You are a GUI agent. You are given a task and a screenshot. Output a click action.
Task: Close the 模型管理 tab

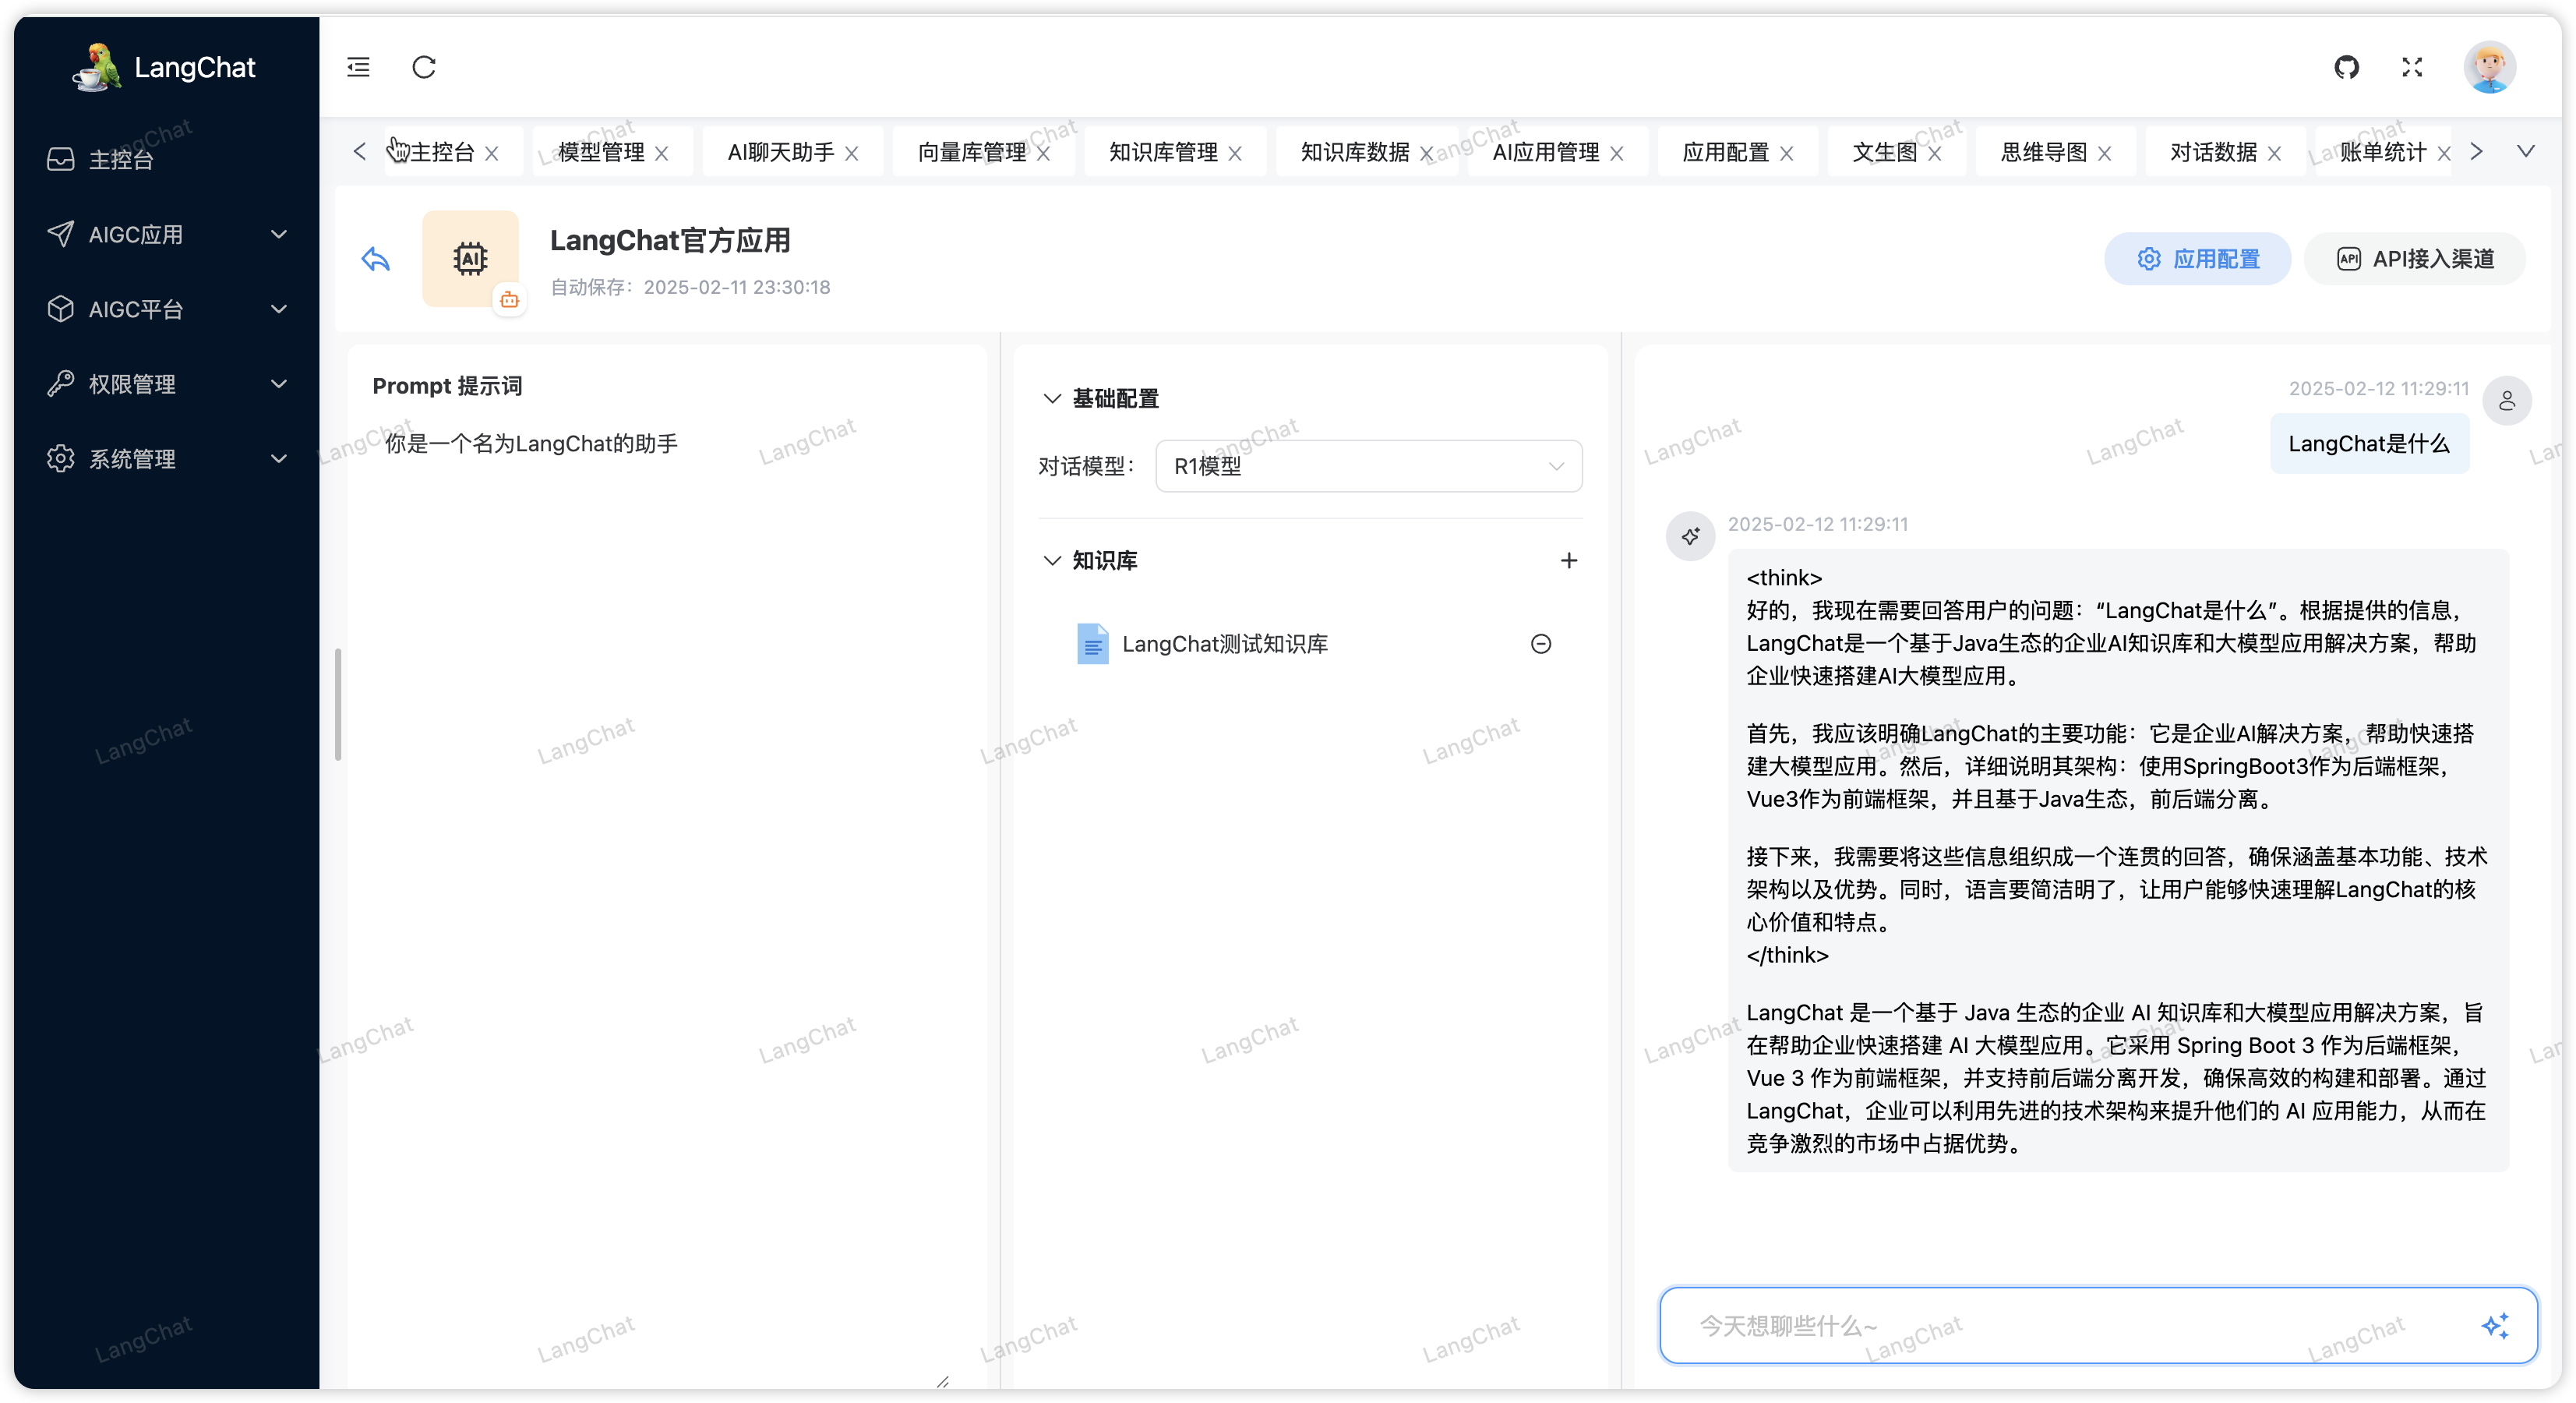[662, 153]
